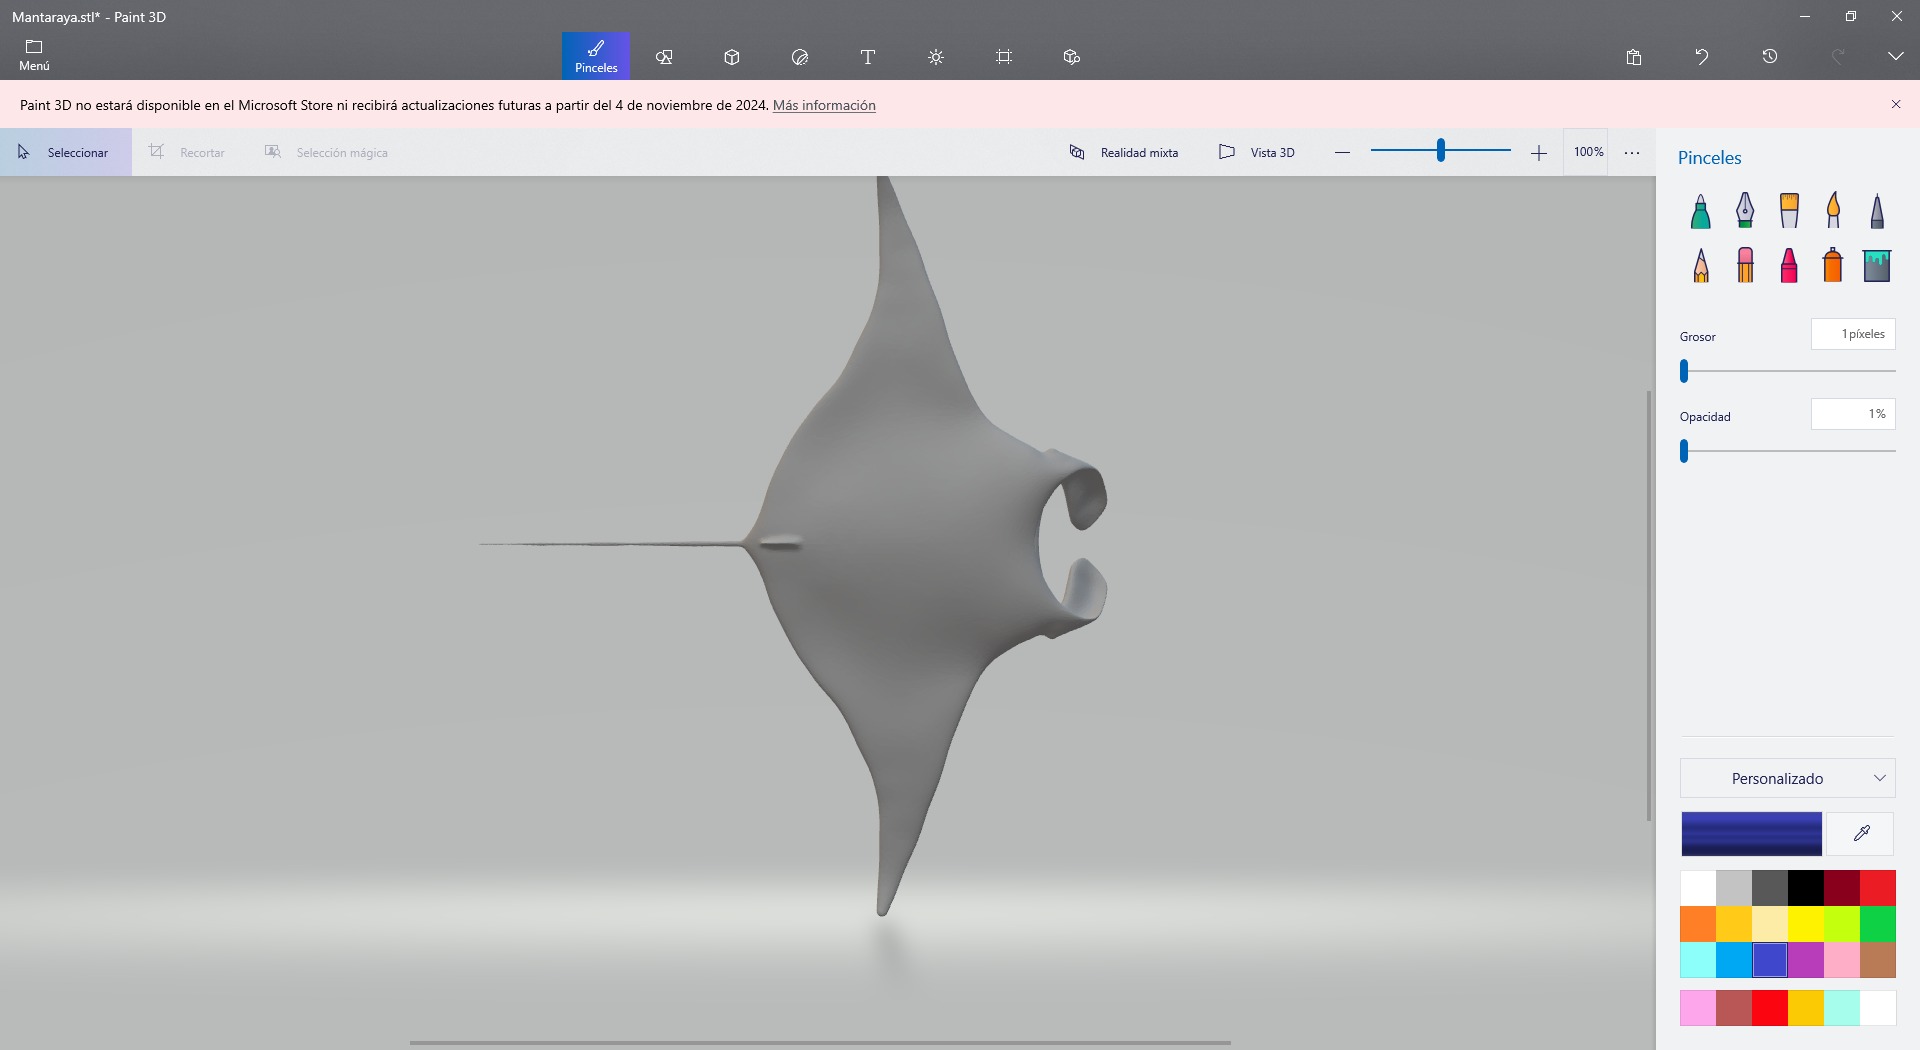Open the 3D library tab
Screen dimensions: 1920x1050
tap(1072, 57)
